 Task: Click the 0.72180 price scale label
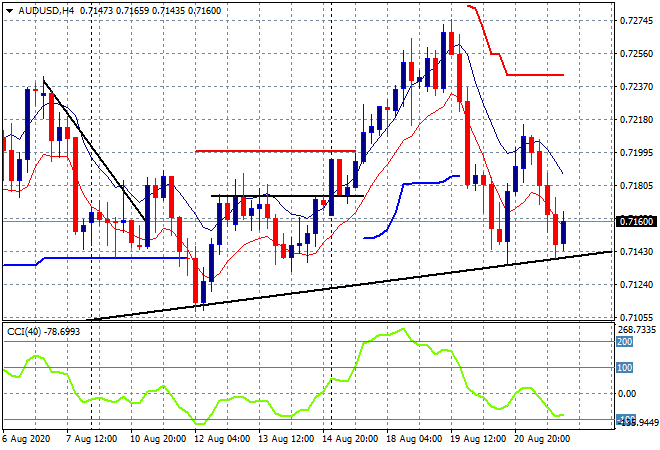[x=636, y=120]
